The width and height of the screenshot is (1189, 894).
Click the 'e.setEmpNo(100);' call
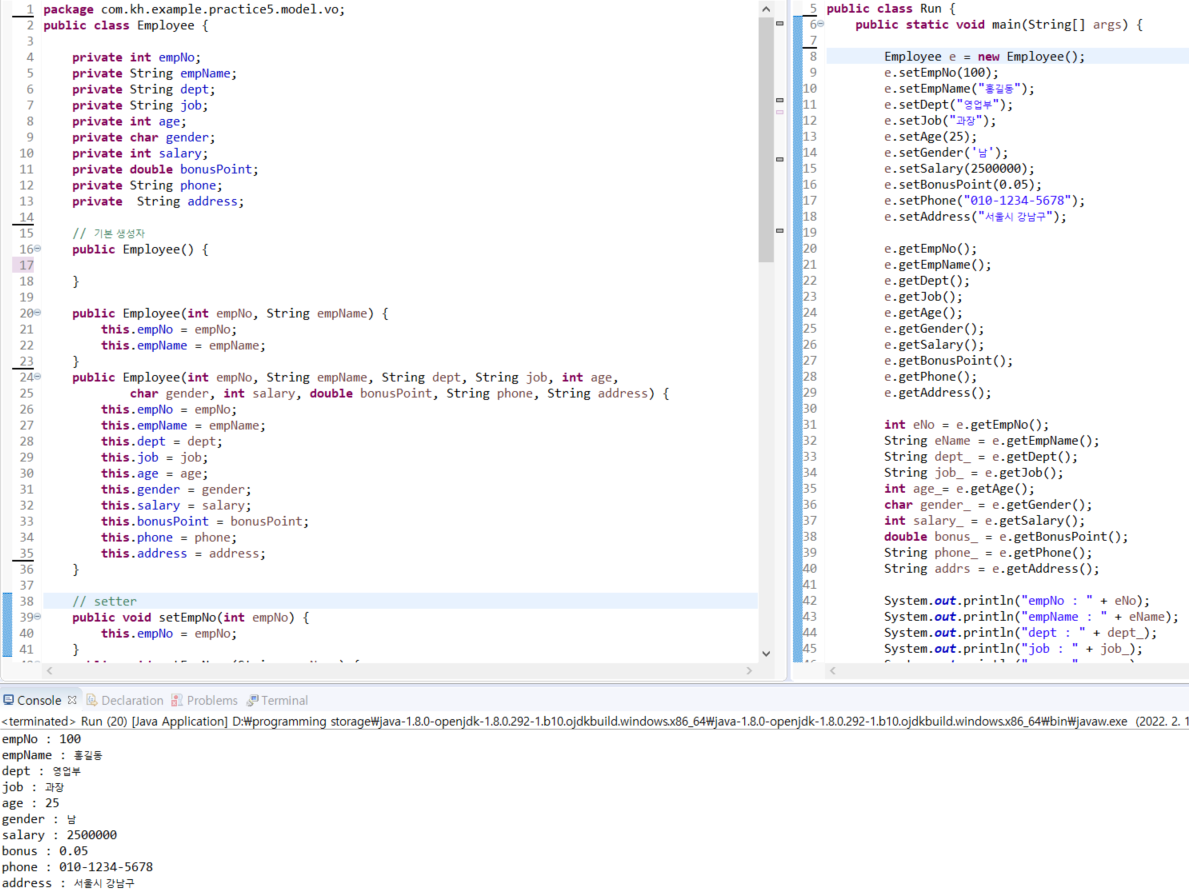[x=941, y=73]
